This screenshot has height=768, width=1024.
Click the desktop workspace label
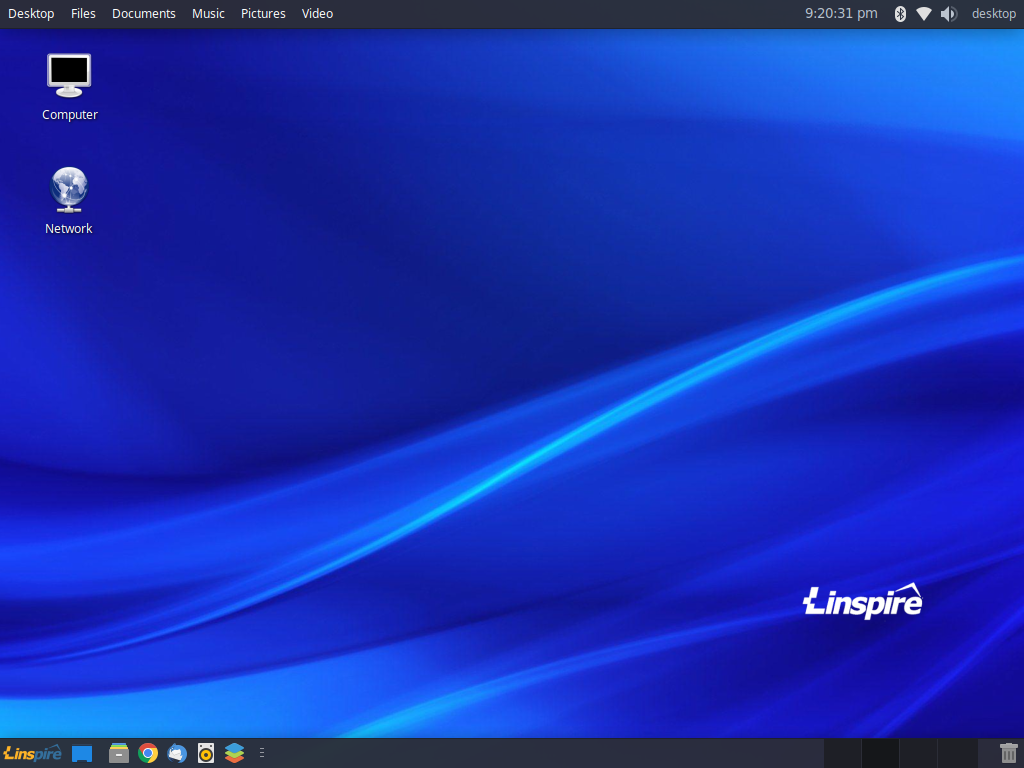click(993, 13)
